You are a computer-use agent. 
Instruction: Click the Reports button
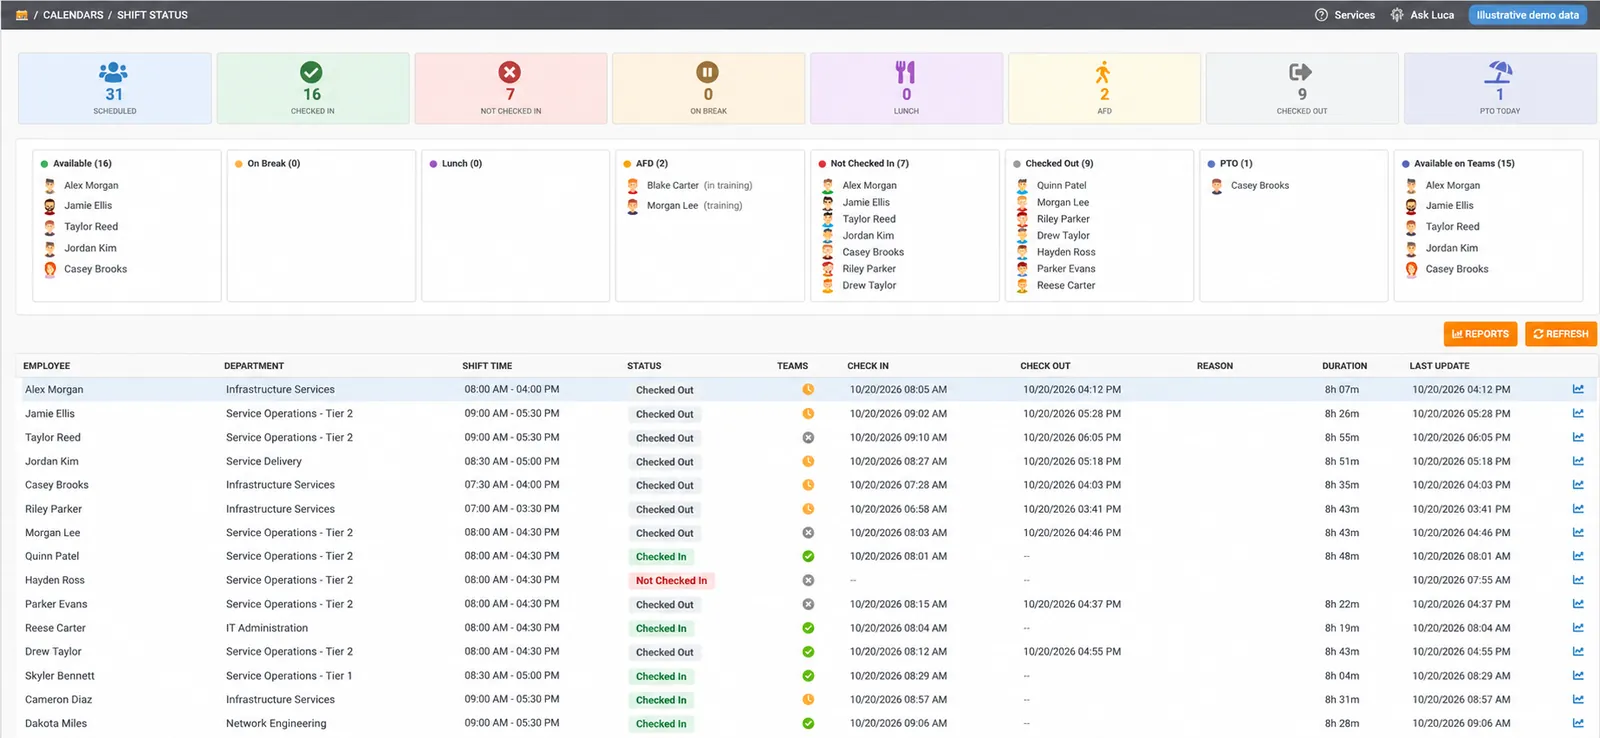coord(1480,334)
